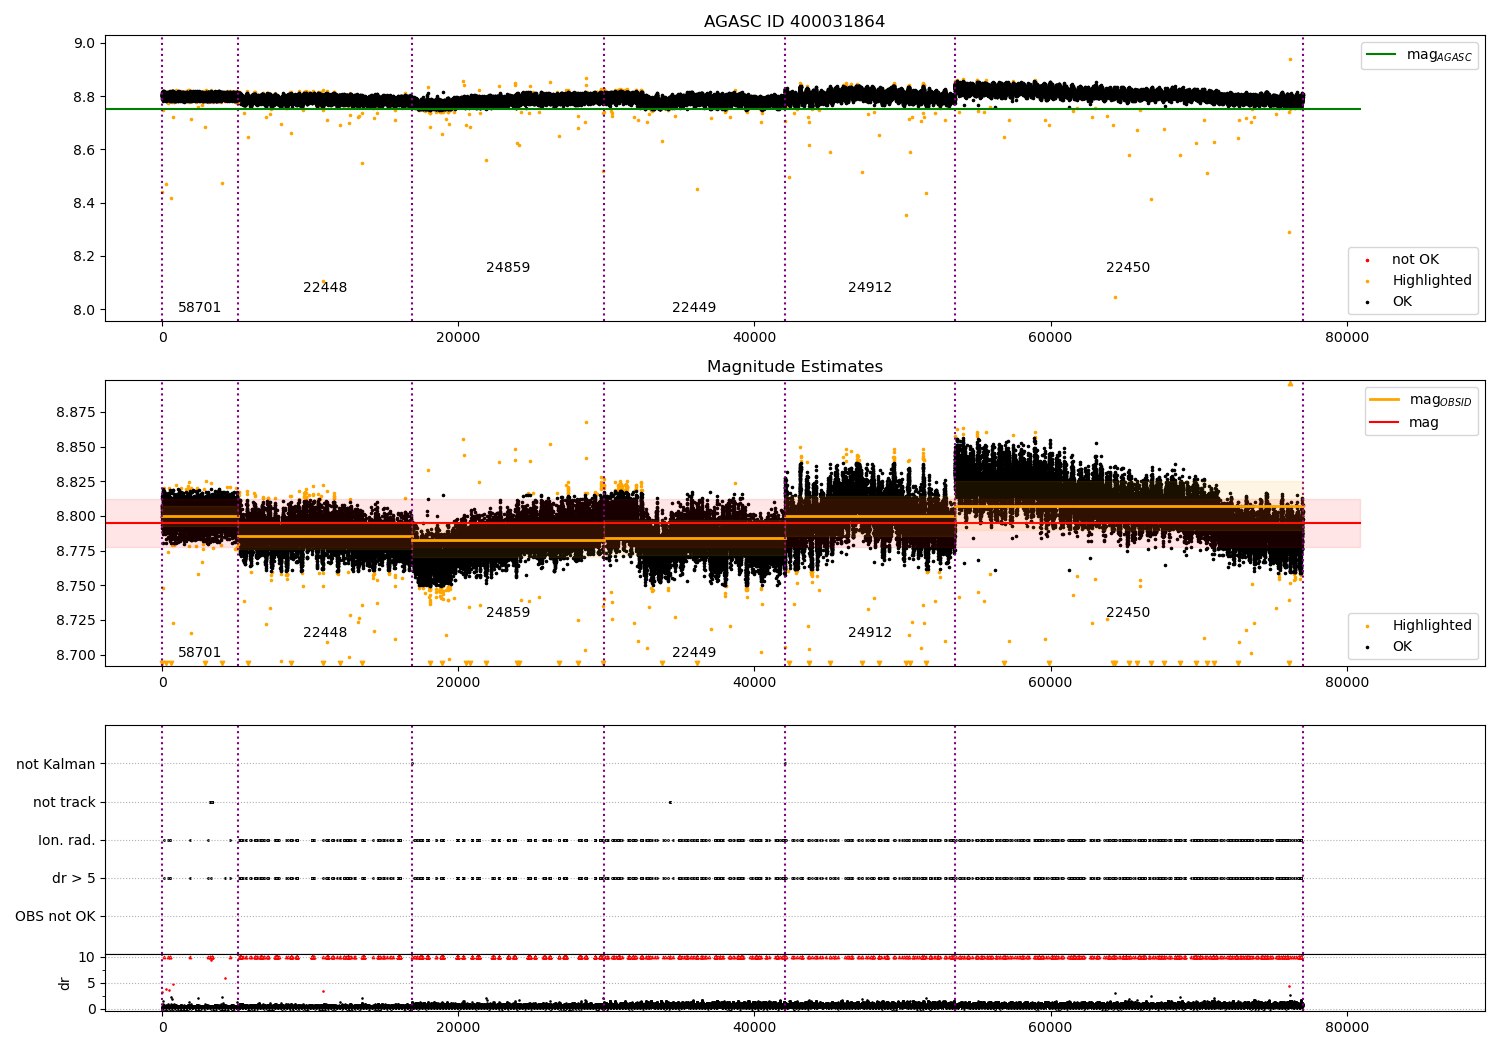Click 'OK' in the Magnitude Estimates legend
1500x1050 pixels.
coord(1390,646)
